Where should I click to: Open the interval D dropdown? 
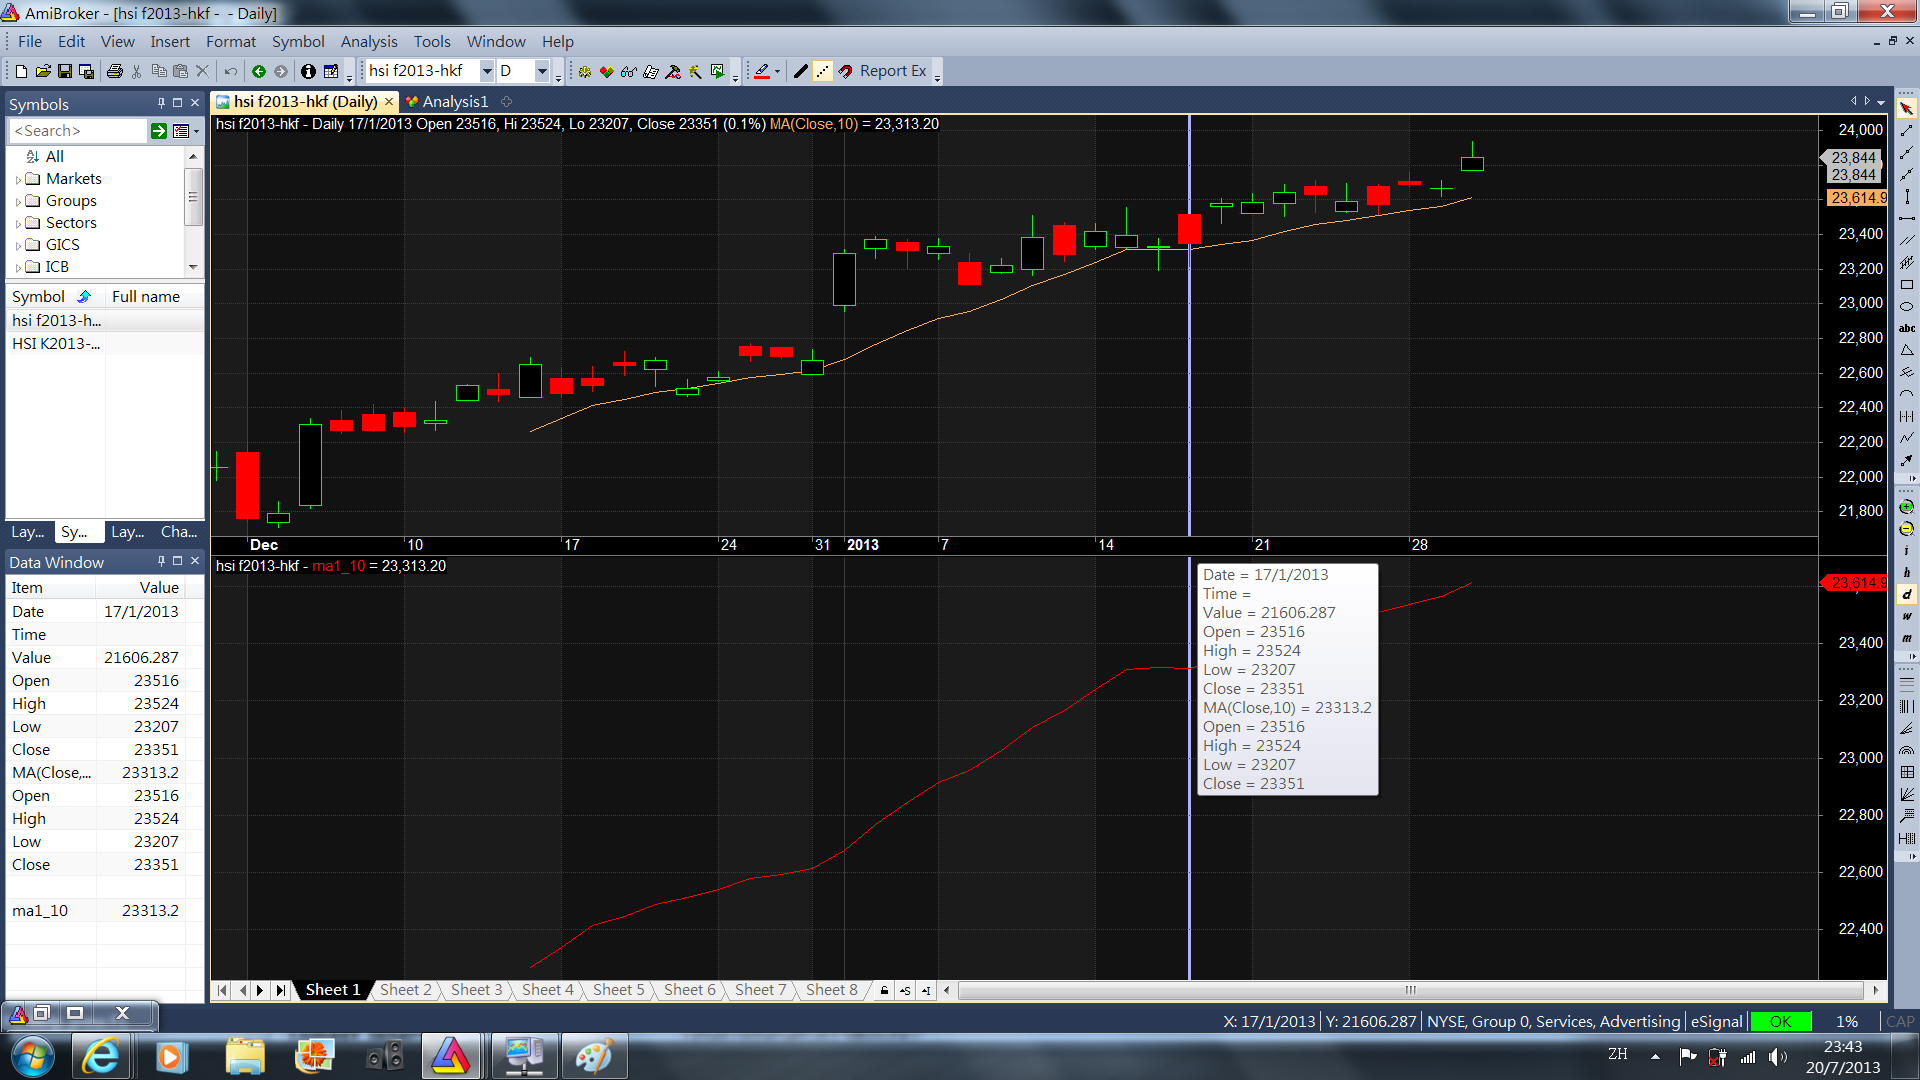[542, 71]
